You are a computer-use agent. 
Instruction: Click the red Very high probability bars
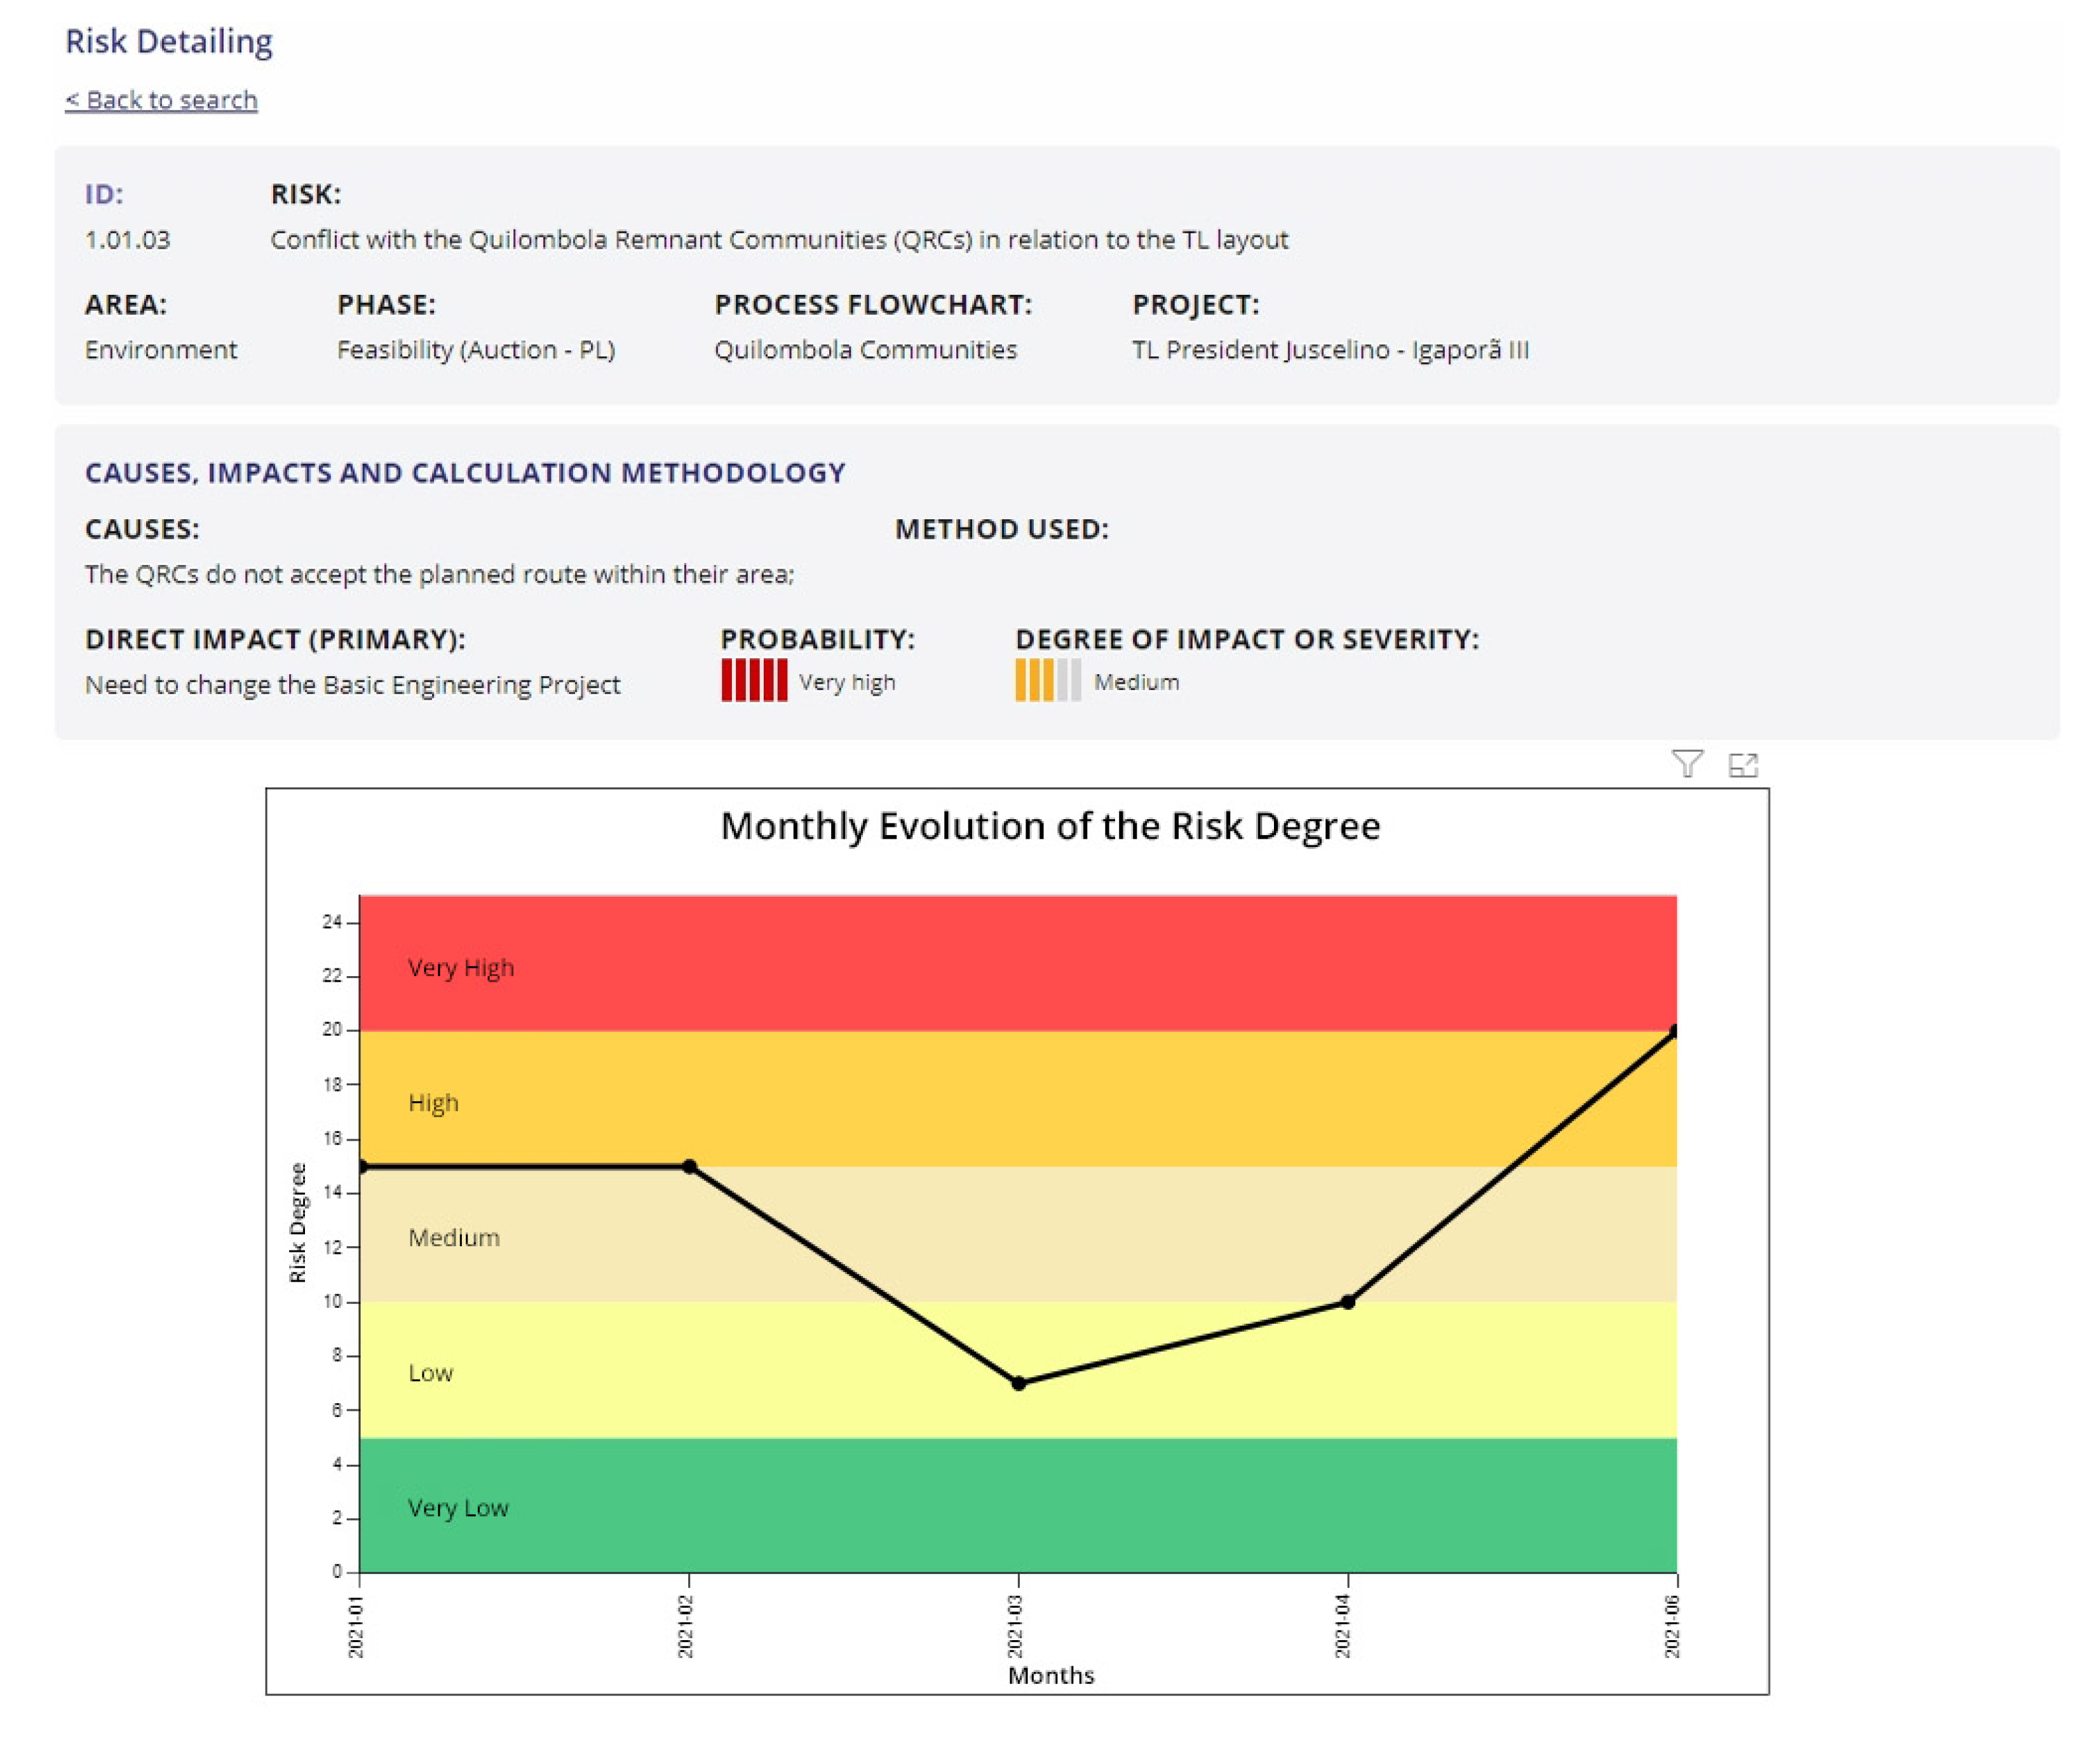[x=754, y=680]
